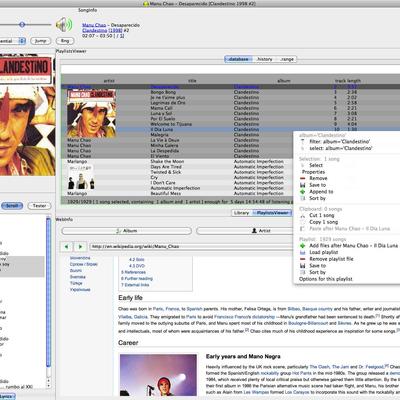This screenshot has width=400, height=400.
Task: Switch to the history tab
Action: click(x=265, y=59)
